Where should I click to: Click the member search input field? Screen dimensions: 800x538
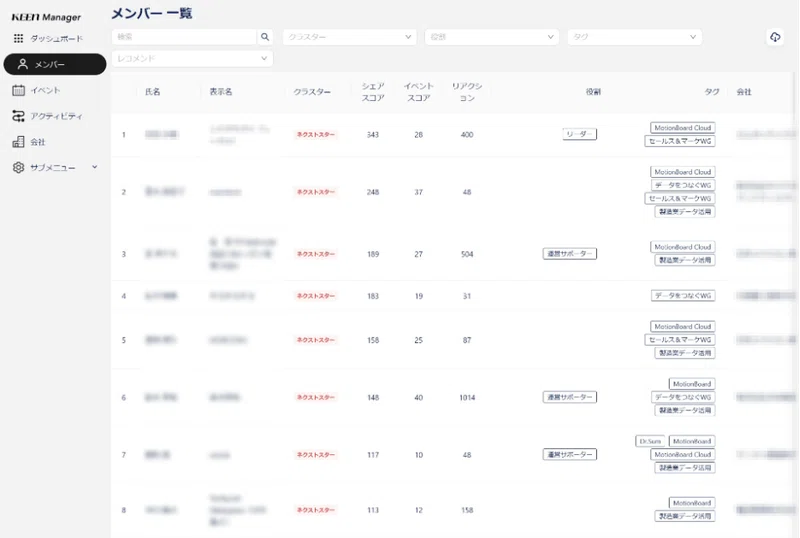pos(184,37)
